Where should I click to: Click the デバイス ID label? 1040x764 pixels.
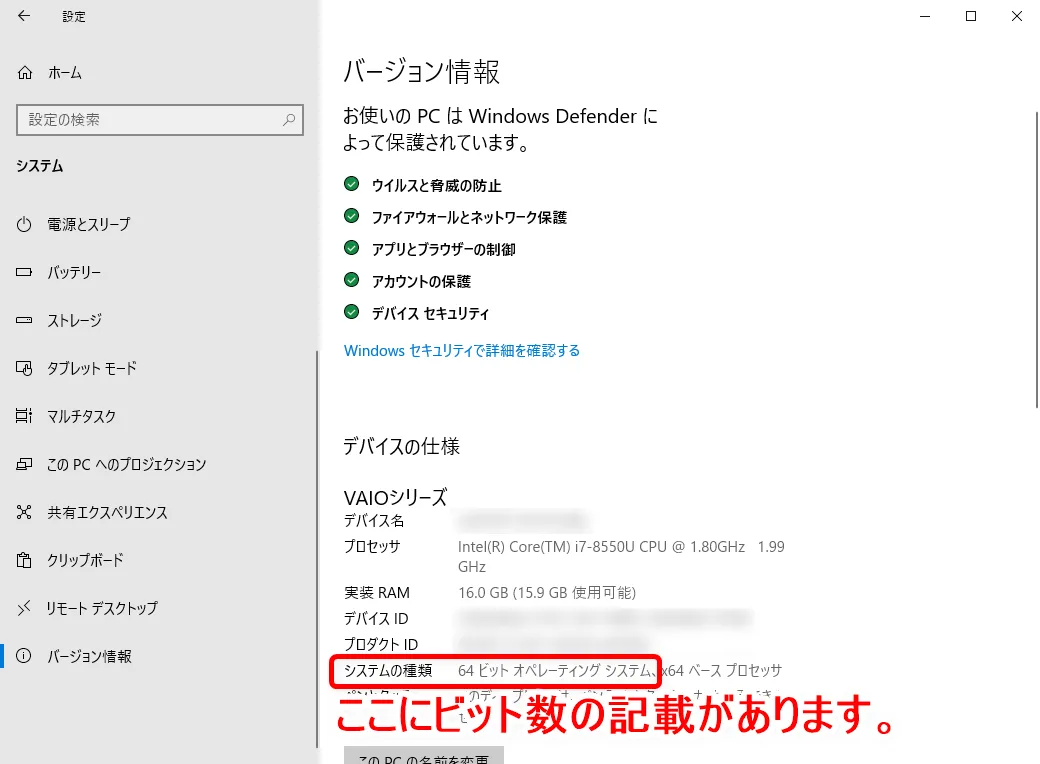376,618
